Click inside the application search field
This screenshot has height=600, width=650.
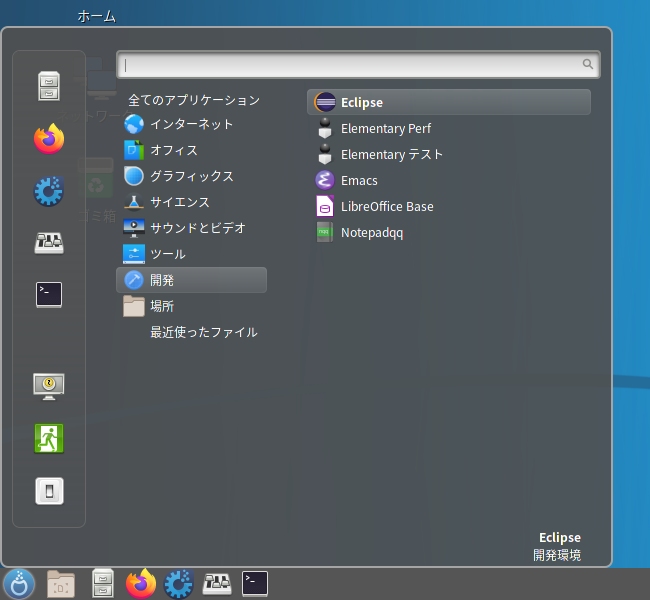(x=358, y=64)
